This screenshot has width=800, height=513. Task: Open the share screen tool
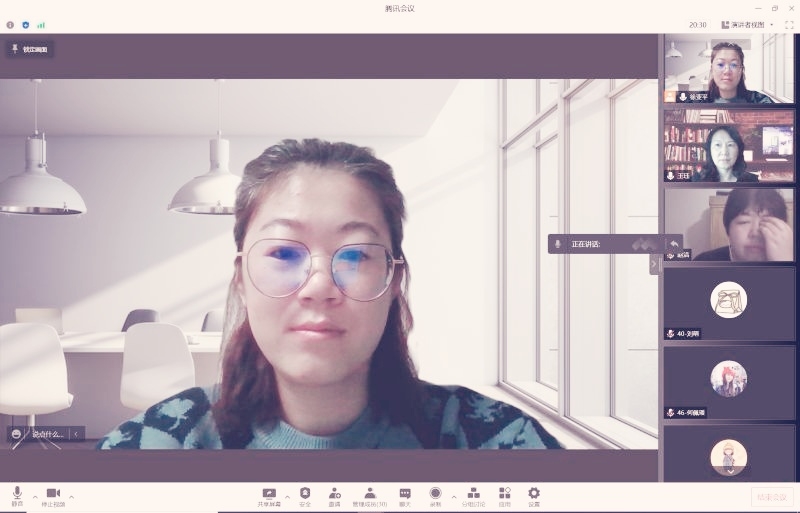click(269, 495)
